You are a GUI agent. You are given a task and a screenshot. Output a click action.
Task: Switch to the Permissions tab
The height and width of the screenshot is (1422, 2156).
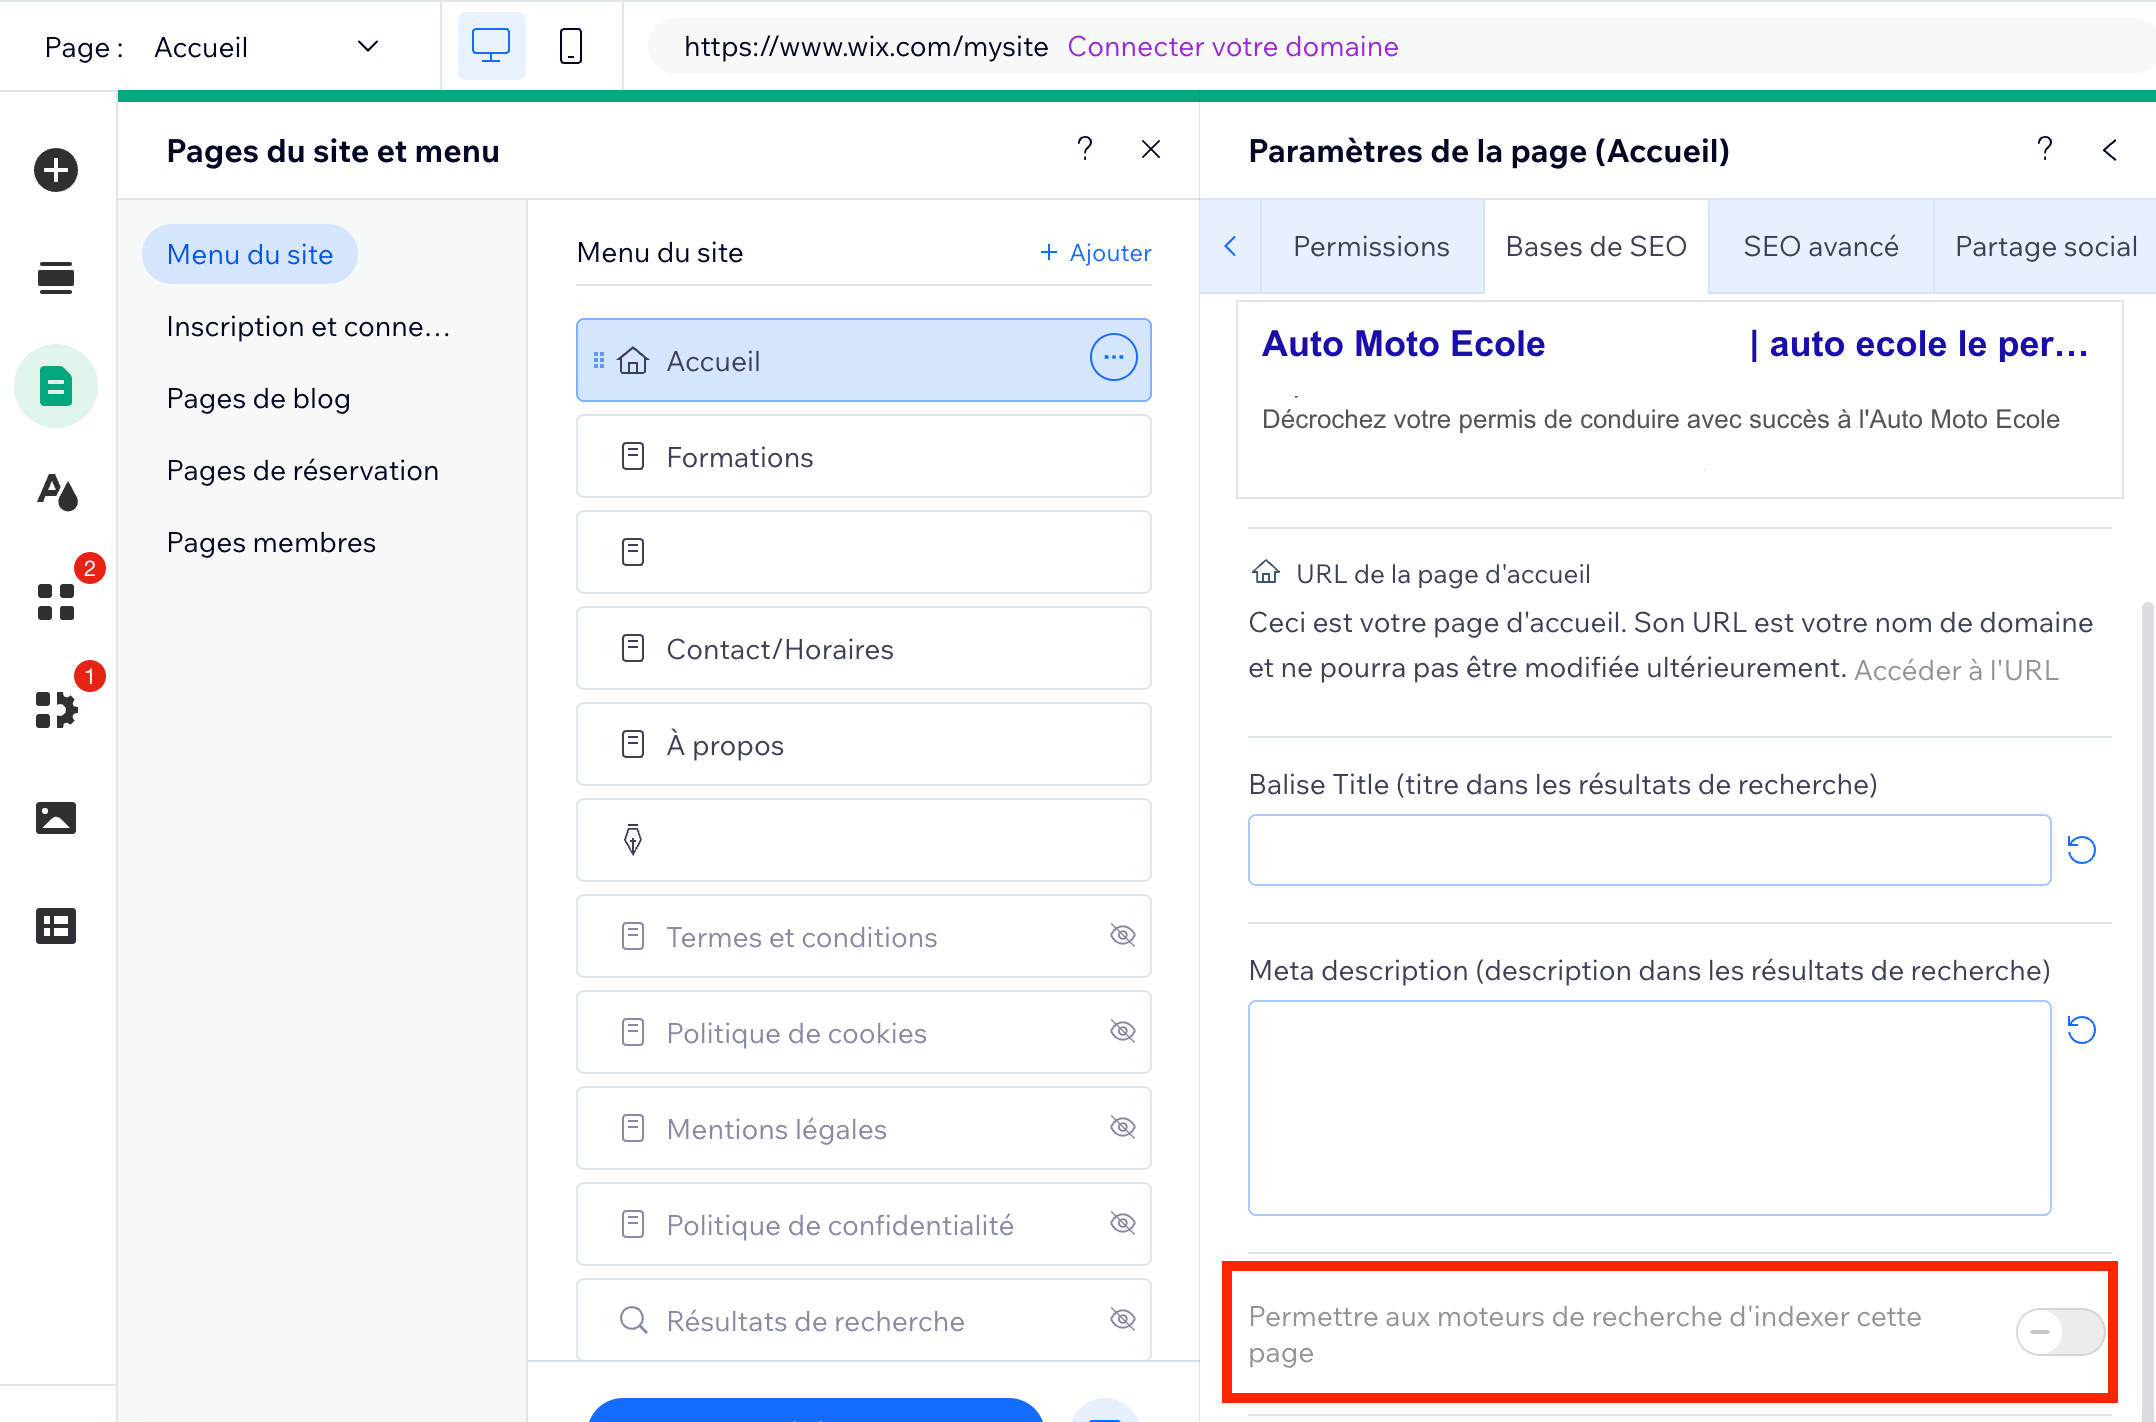pyautogui.click(x=1371, y=247)
